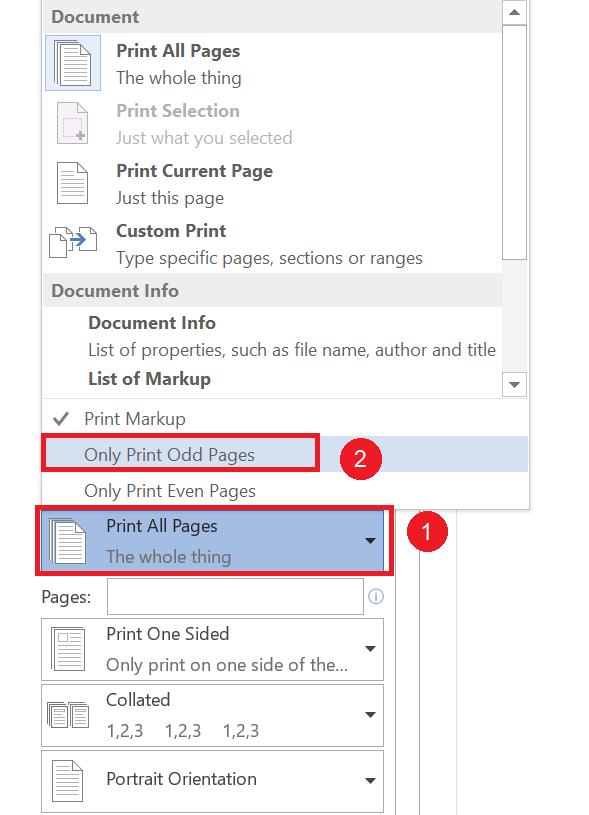Open the Print One Sided dropdown
Image resolution: width=589 pixels, height=815 pixels.
pyautogui.click(x=368, y=648)
